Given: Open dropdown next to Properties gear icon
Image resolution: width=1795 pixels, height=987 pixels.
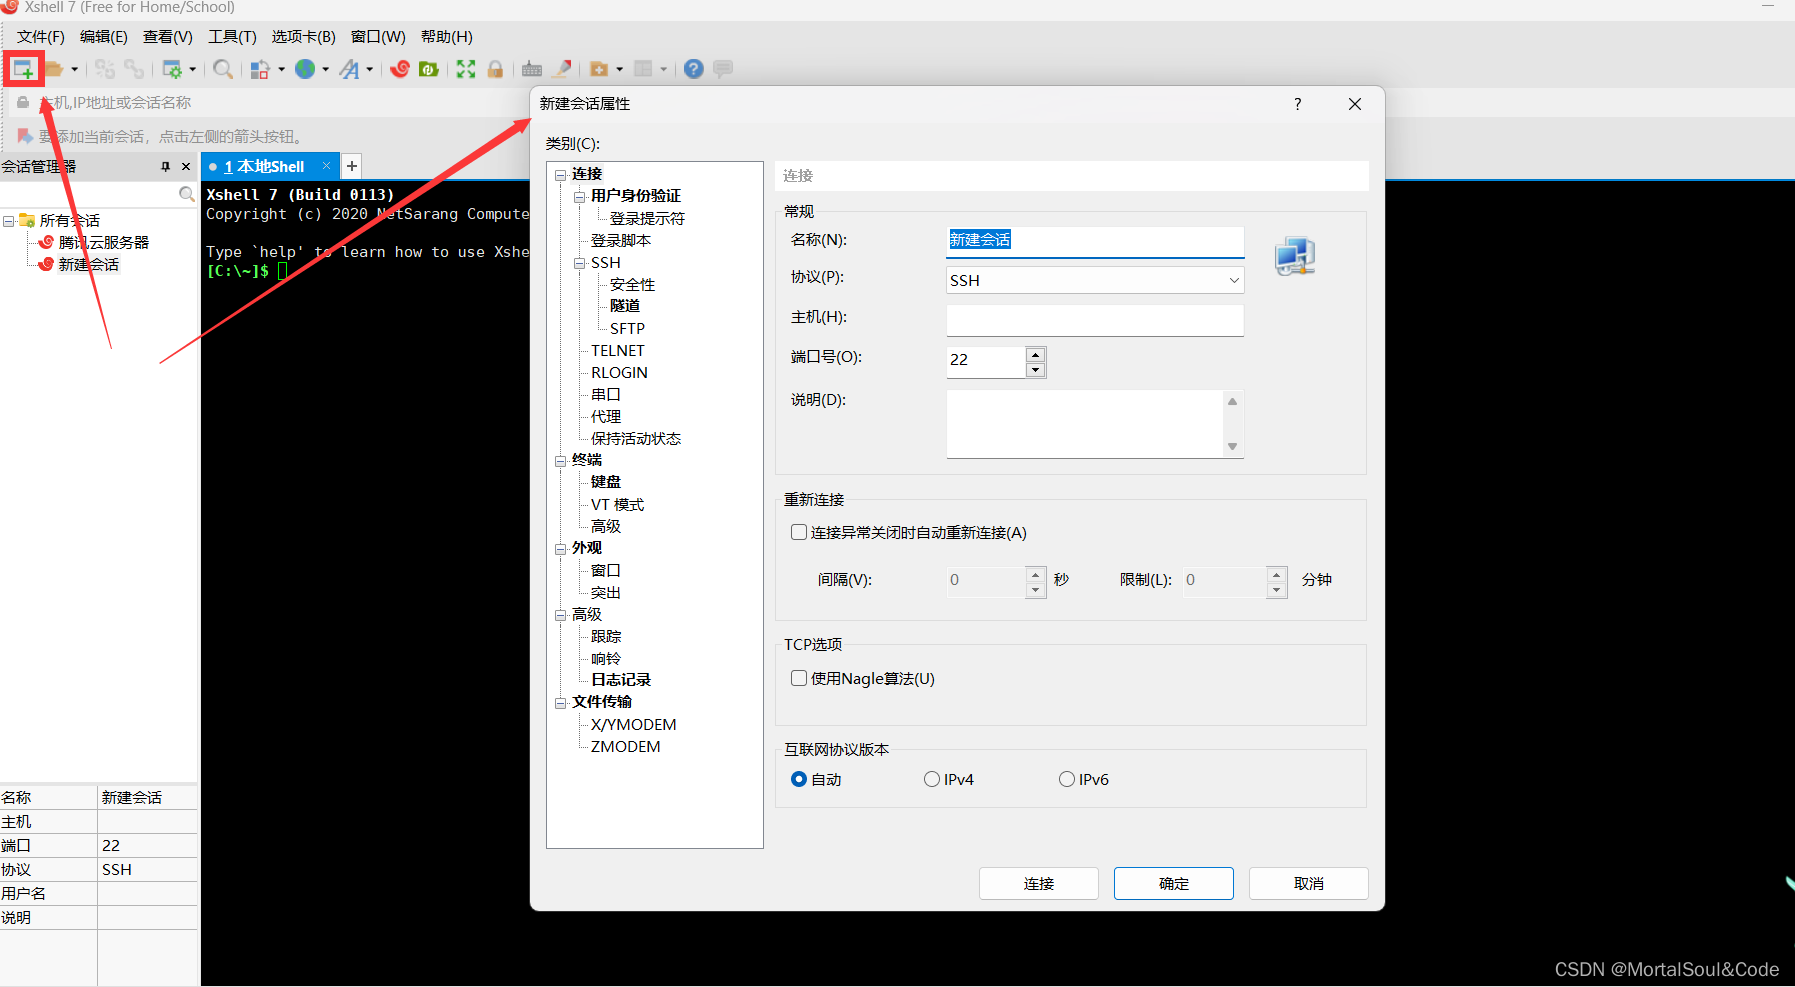Looking at the screenshot, I should [193, 69].
